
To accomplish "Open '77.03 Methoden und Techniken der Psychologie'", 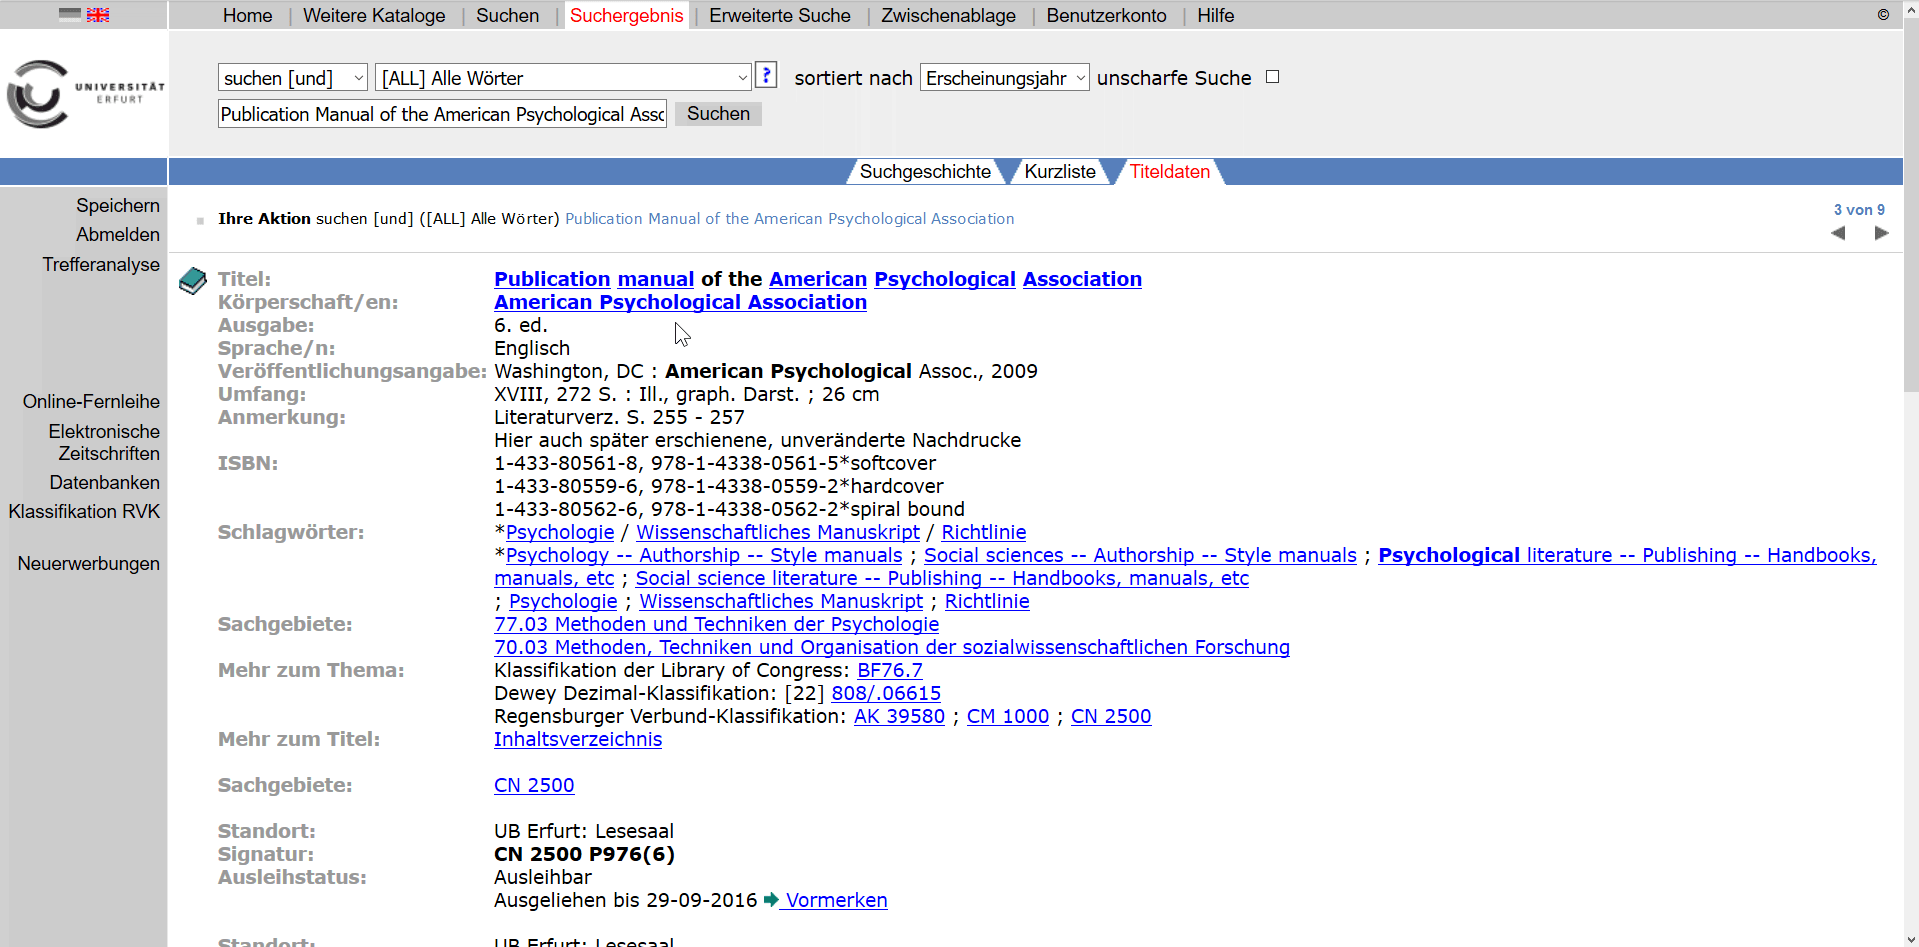I will tap(716, 625).
